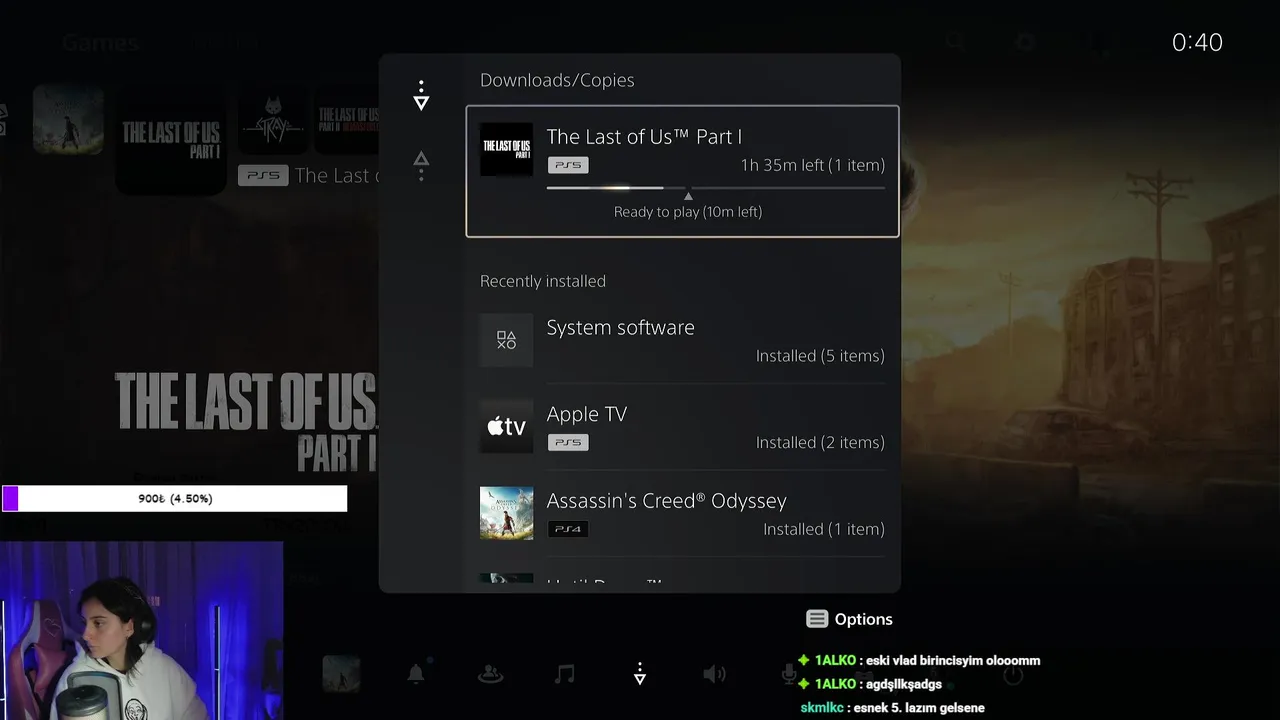Switch to the Uploads tab icon
1280x720 pixels.
pos(421,165)
